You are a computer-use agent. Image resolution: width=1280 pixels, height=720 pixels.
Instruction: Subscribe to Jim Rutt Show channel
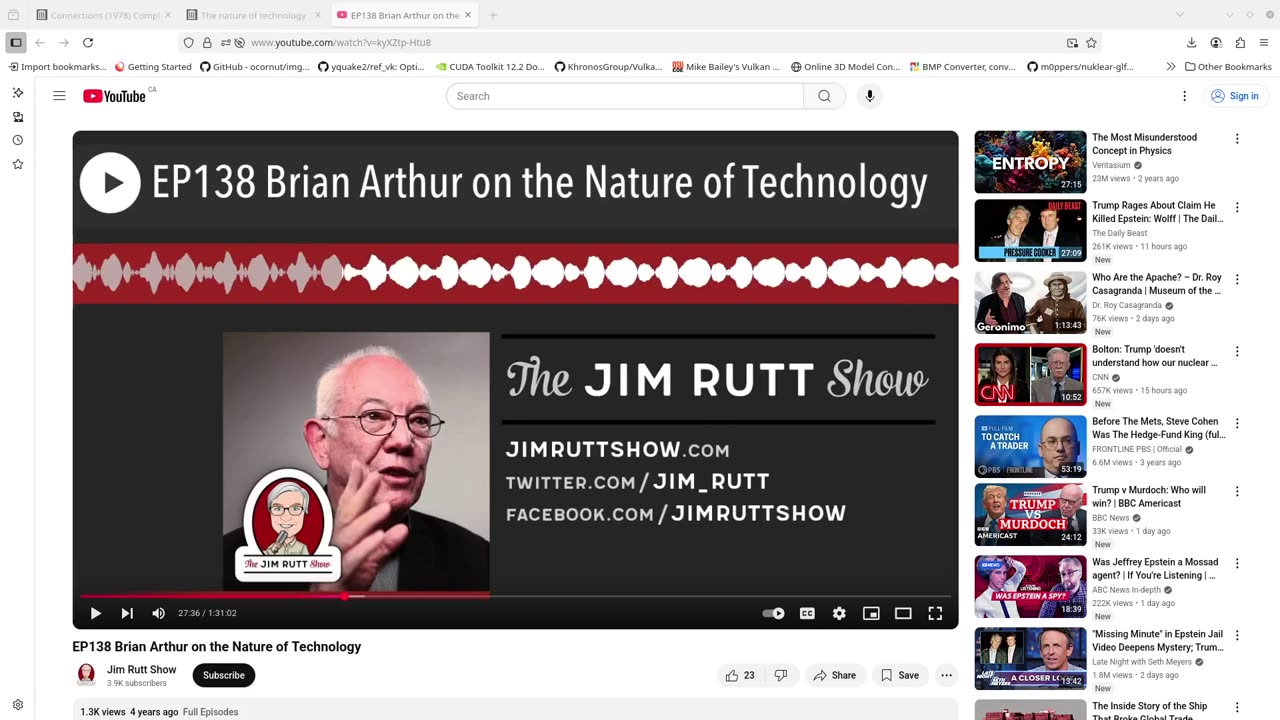point(224,675)
